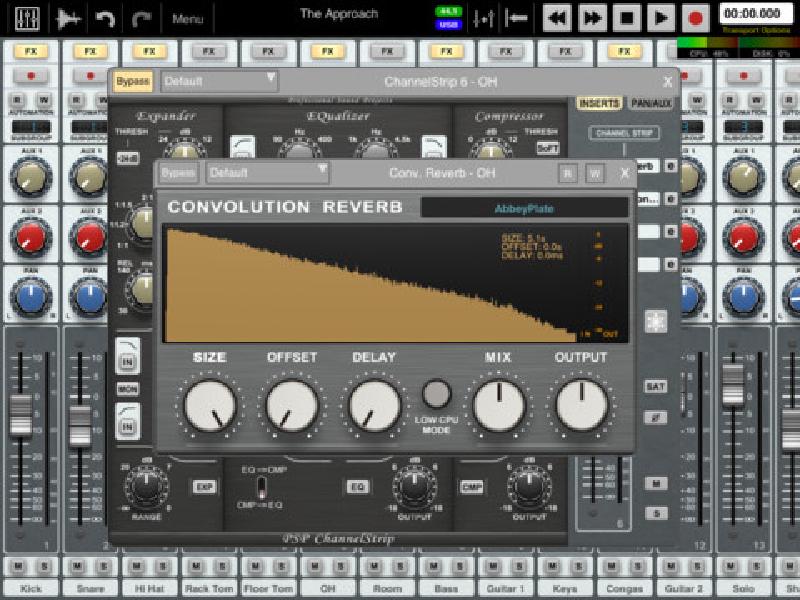Image resolution: width=800 pixels, height=600 pixels.
Task: Toggle power on fourth insert slot
Action: pyautogui.click(x=671, y=264)
